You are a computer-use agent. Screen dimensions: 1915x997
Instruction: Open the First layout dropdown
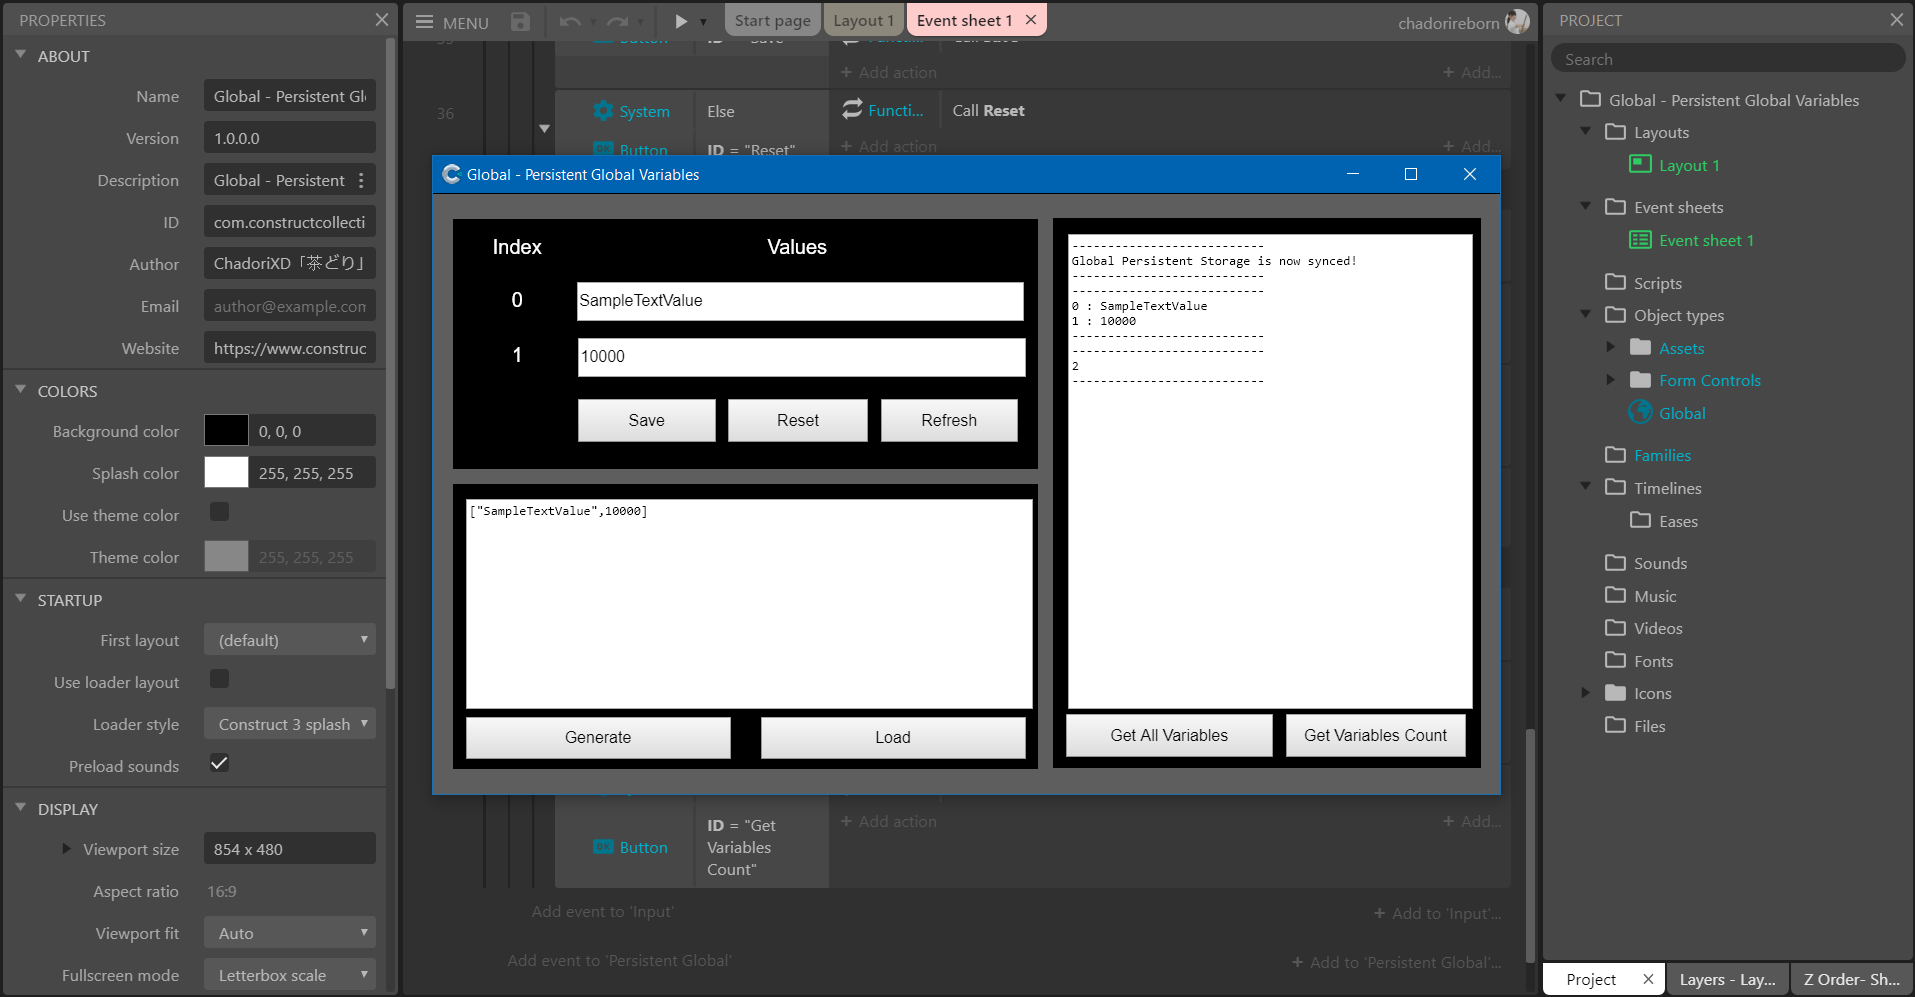click(x=290, y=639)
